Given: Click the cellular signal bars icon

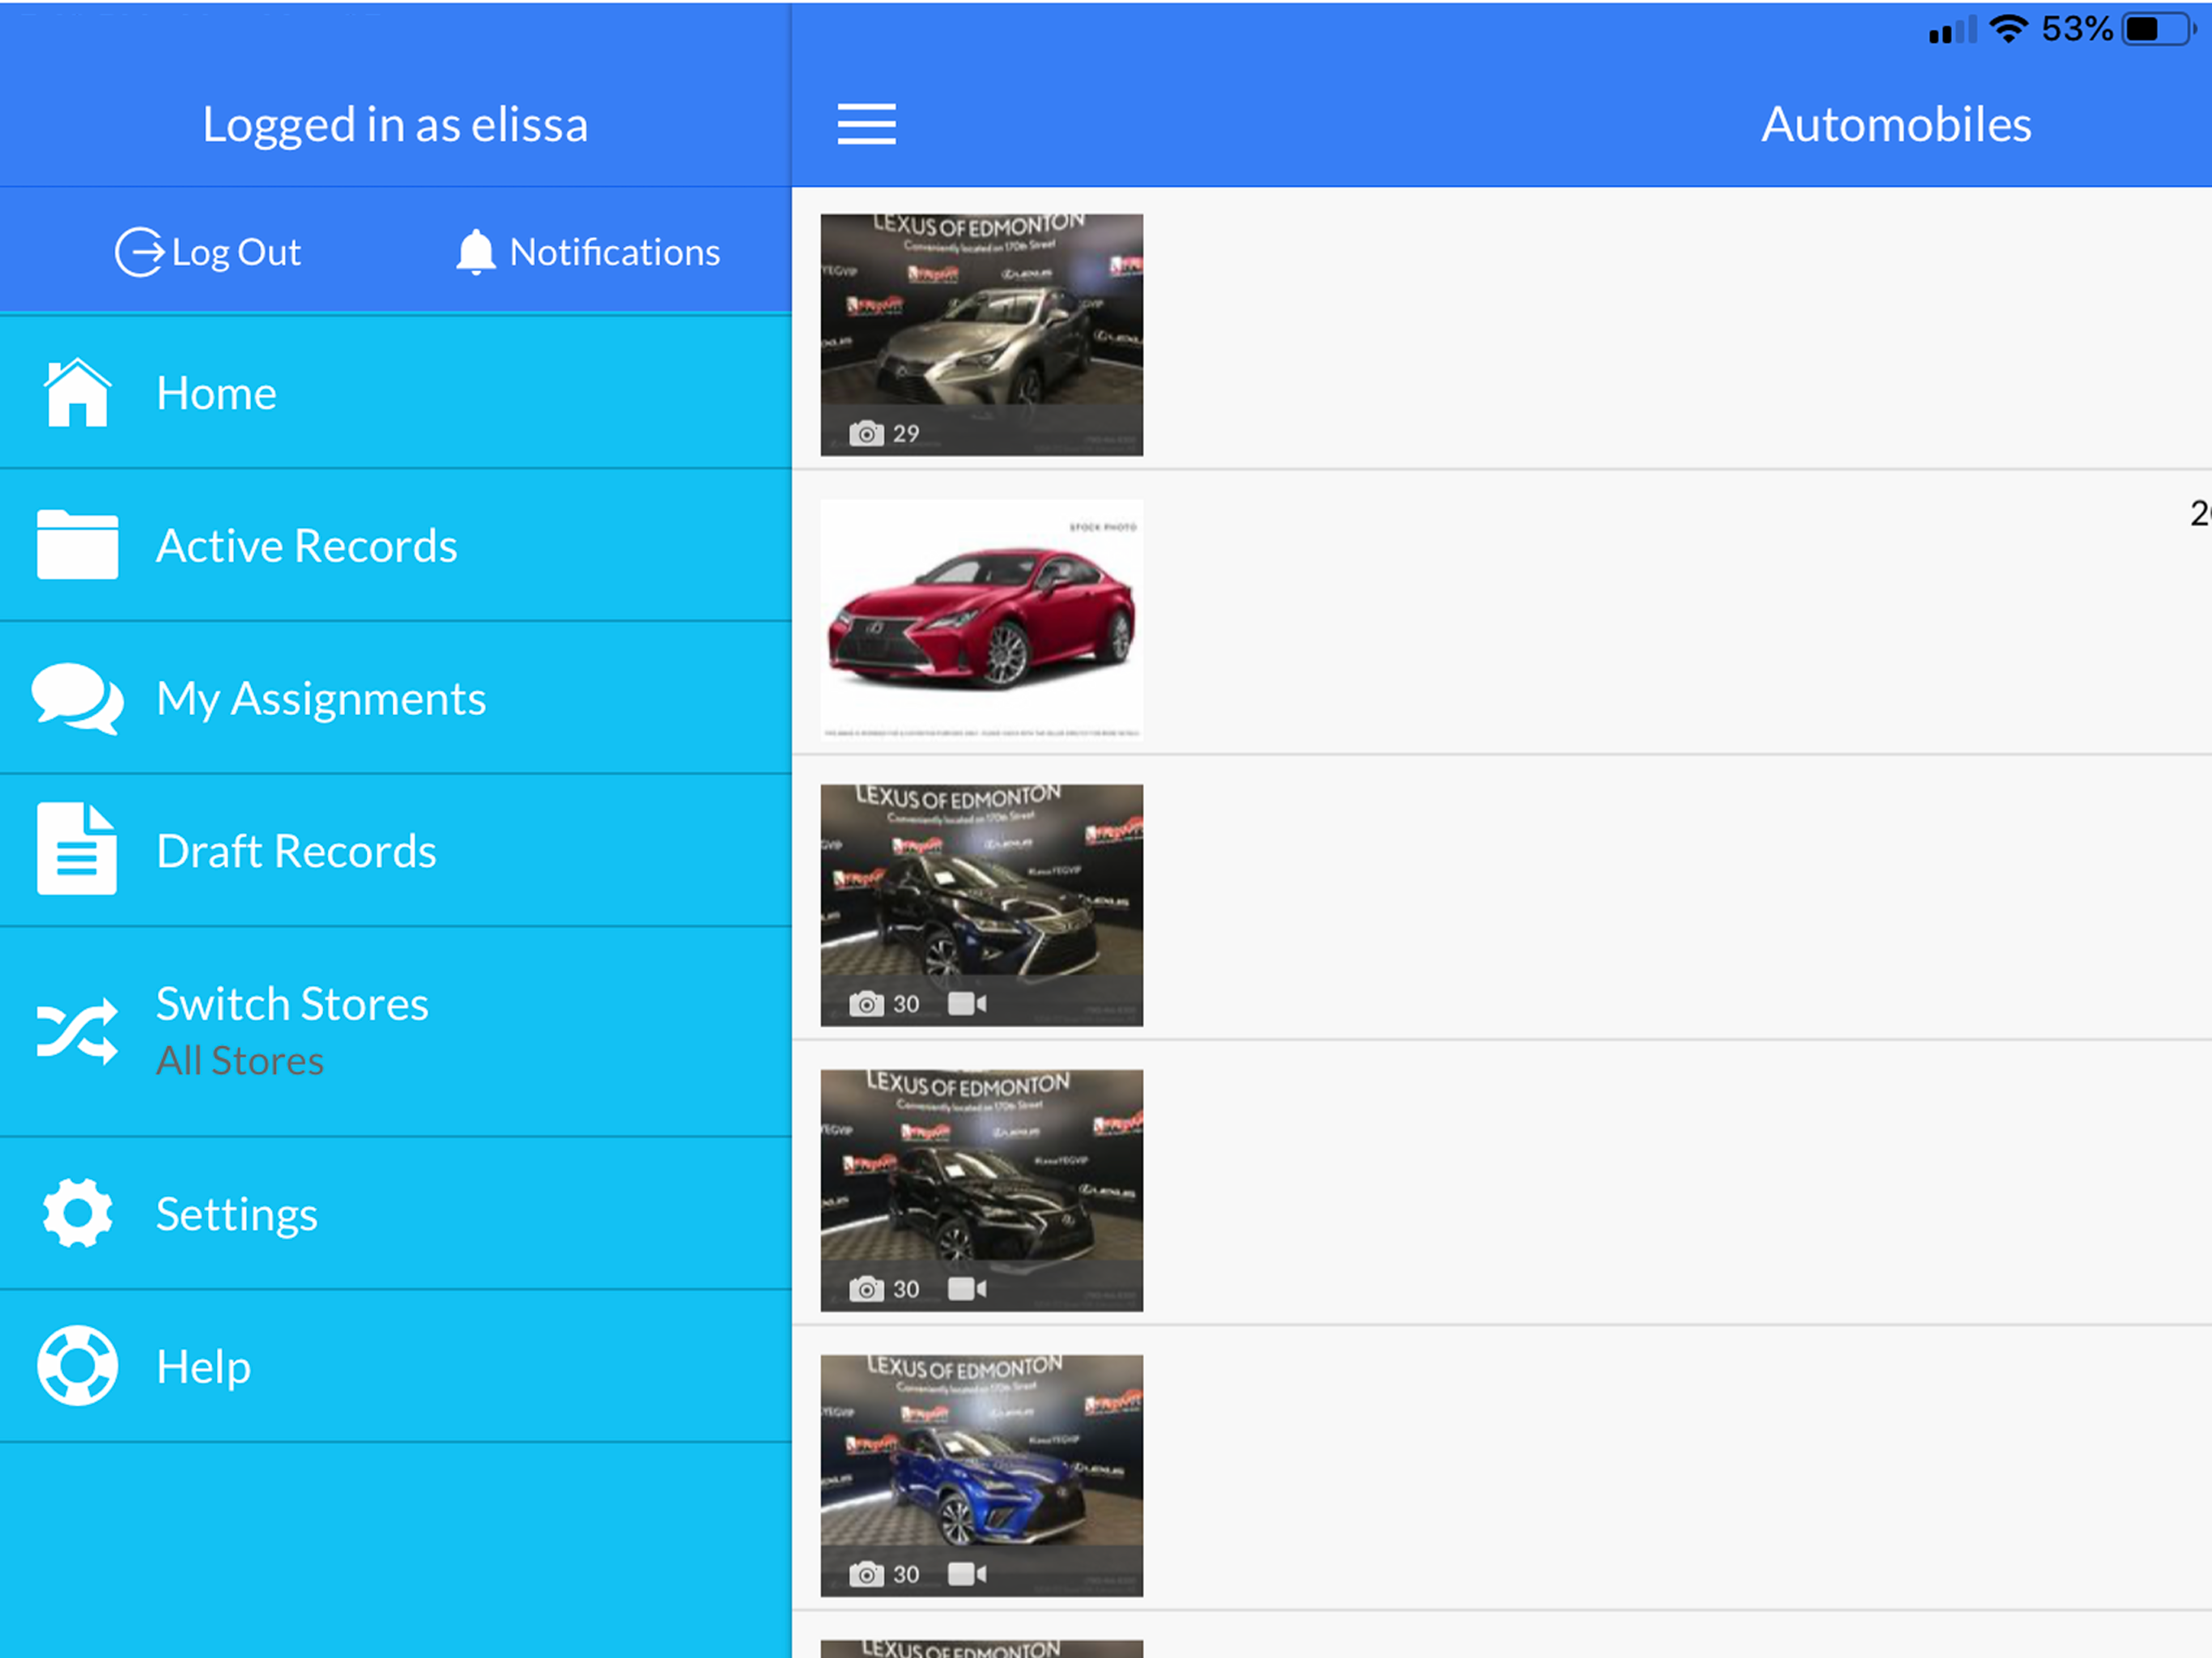Looking at the screenshot, I should 1953,30.
